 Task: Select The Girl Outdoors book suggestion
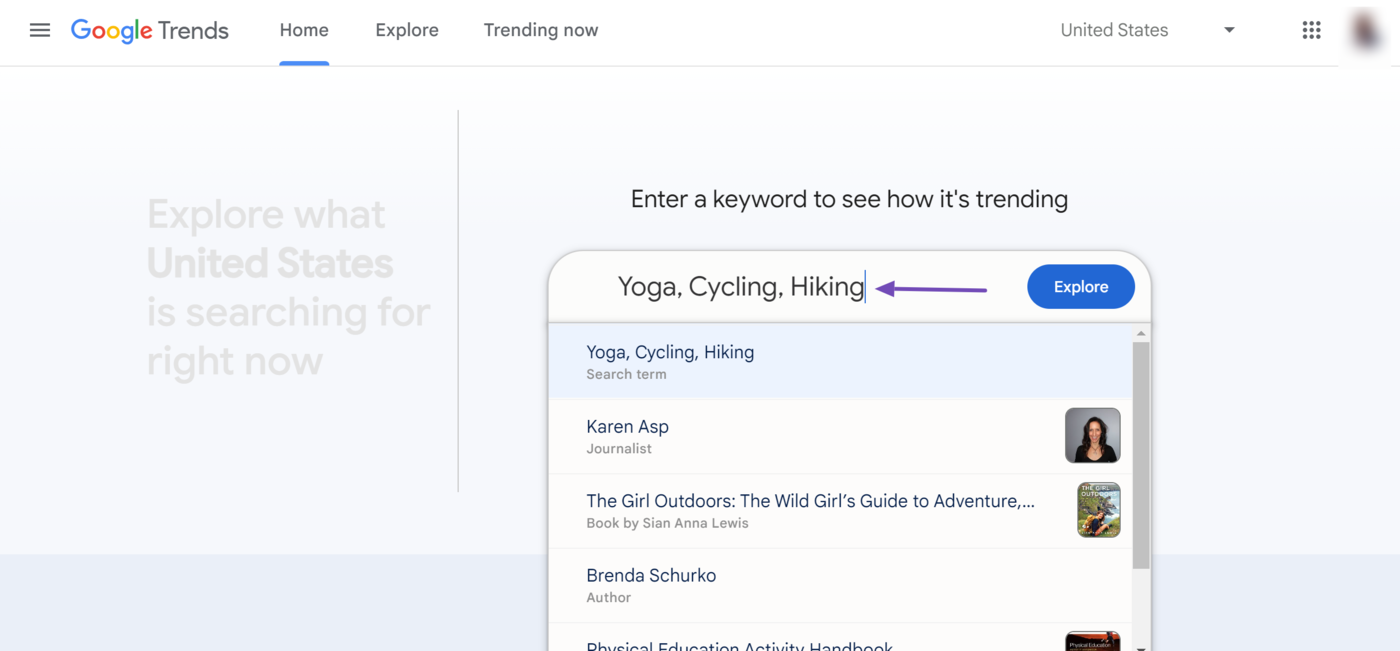pos(840,511)
